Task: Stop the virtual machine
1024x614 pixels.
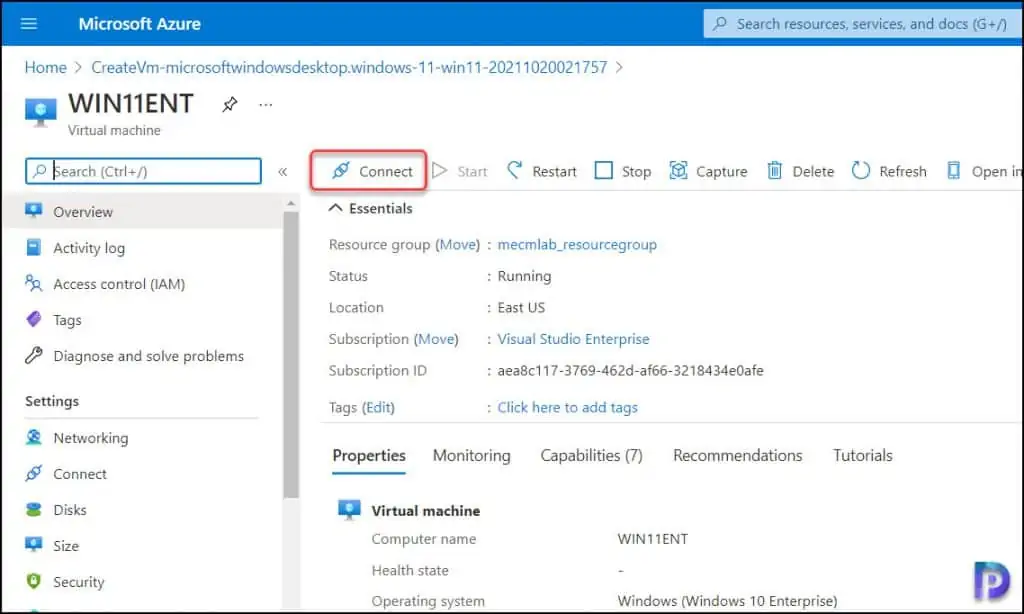Action: point(623,171)
